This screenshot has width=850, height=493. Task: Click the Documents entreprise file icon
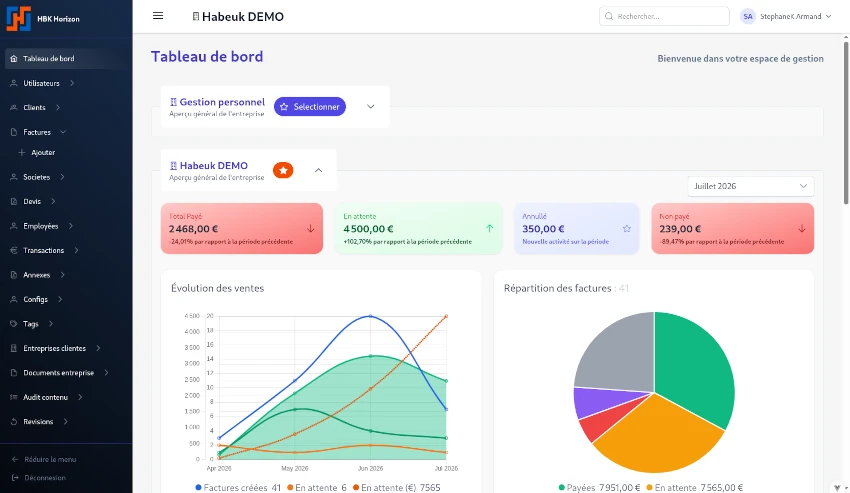pyautogui.click(x=14, y=373)
